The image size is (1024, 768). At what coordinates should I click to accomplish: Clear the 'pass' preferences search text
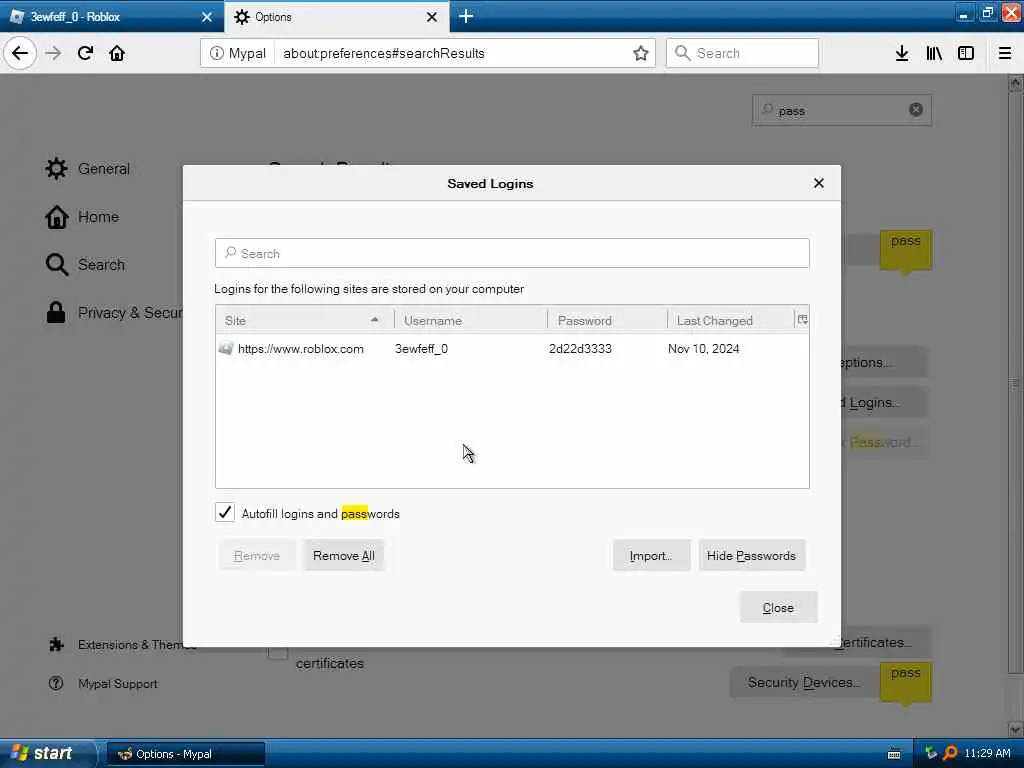(x=916, y=110)
